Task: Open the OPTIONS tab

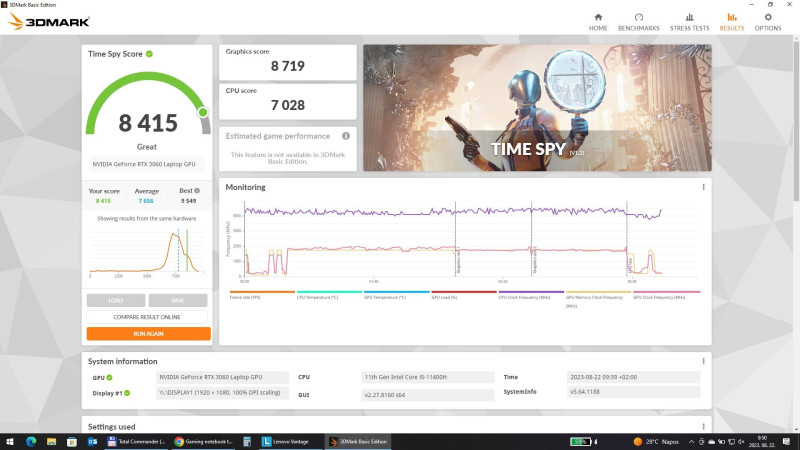Action: (768, 22)
